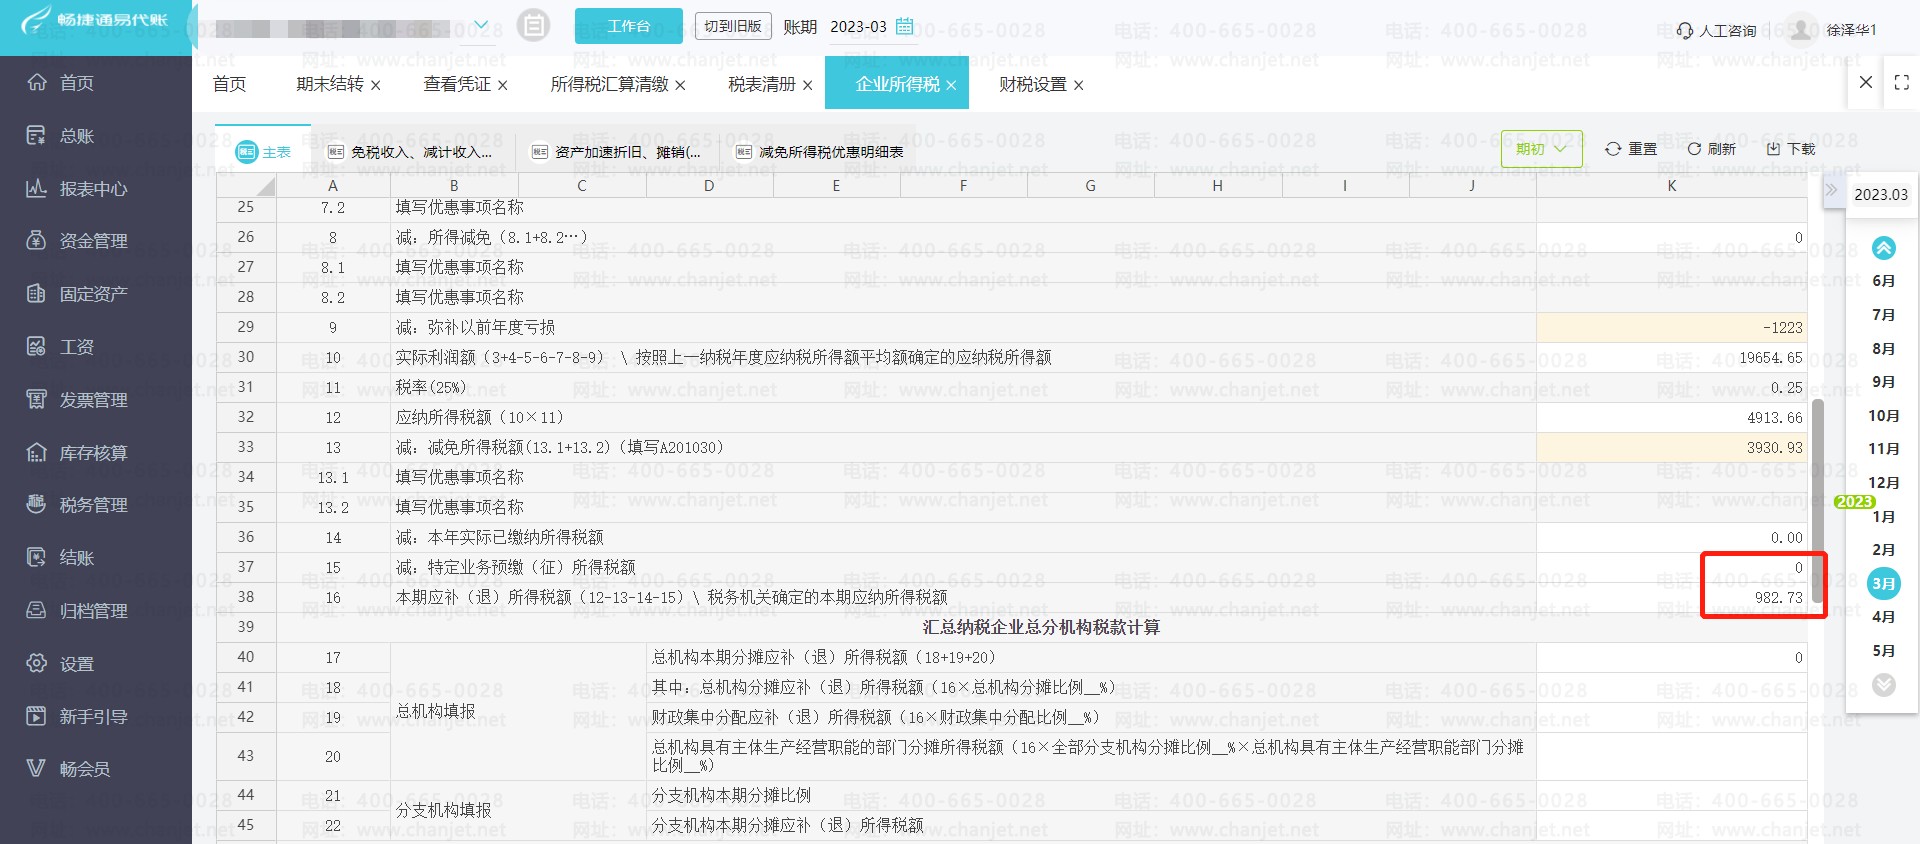The height and width of the screenshot is (844, 1920).
Task: Close all tabs with the X icon at right
Action: 1865,82
